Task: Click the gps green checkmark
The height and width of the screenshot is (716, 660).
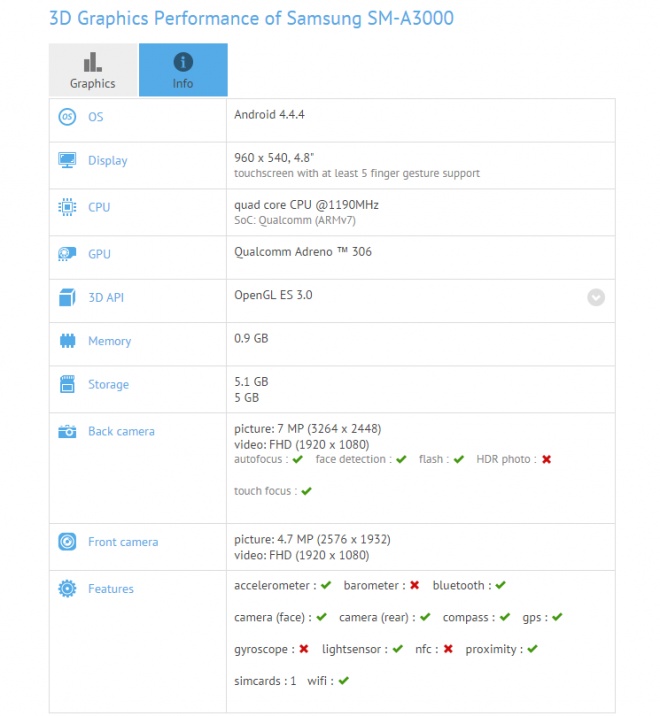Action: click(557, 617)
